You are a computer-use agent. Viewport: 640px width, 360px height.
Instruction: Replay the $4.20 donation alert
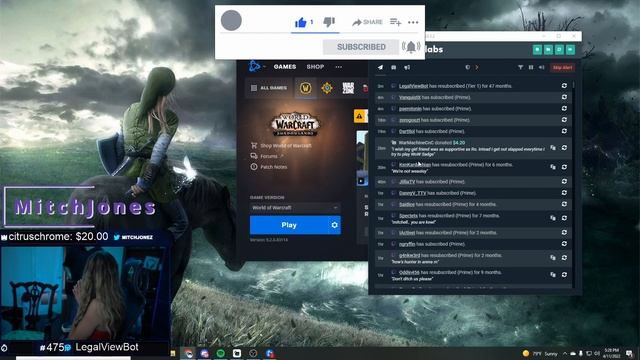click(564, 148)
